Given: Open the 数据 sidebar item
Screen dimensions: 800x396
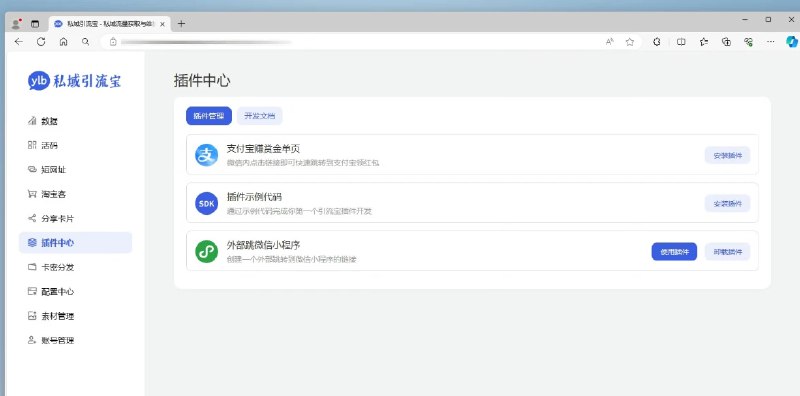Looking at the screenshot, I should 43,121.
